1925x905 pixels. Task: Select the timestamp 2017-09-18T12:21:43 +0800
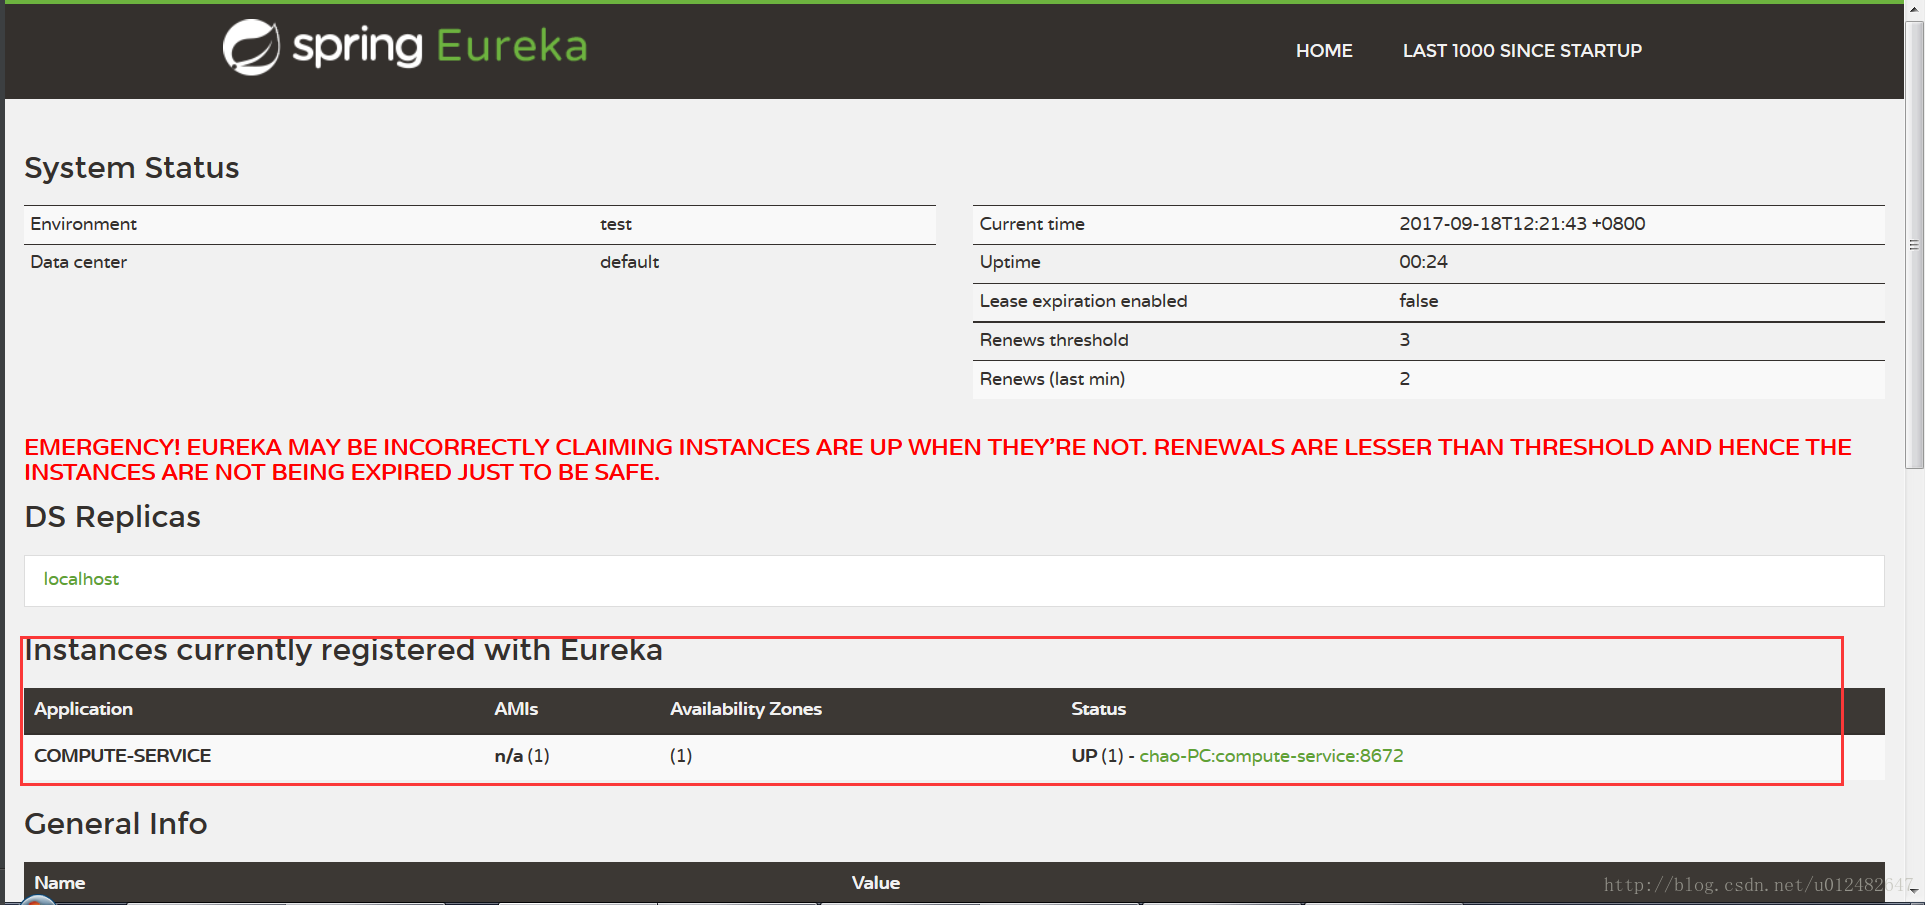pos(1522,224)
